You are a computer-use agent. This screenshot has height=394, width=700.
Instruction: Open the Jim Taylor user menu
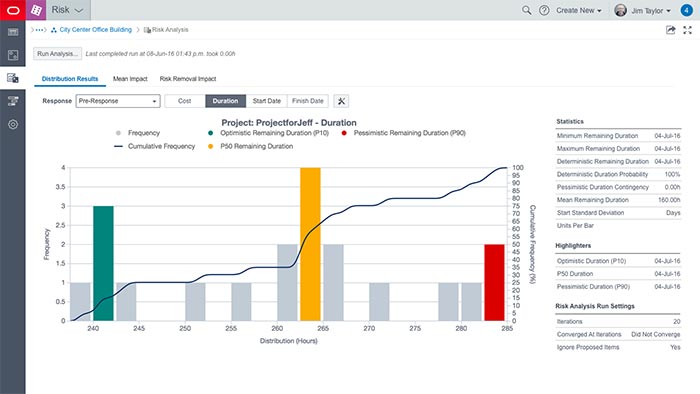[643, 10]
